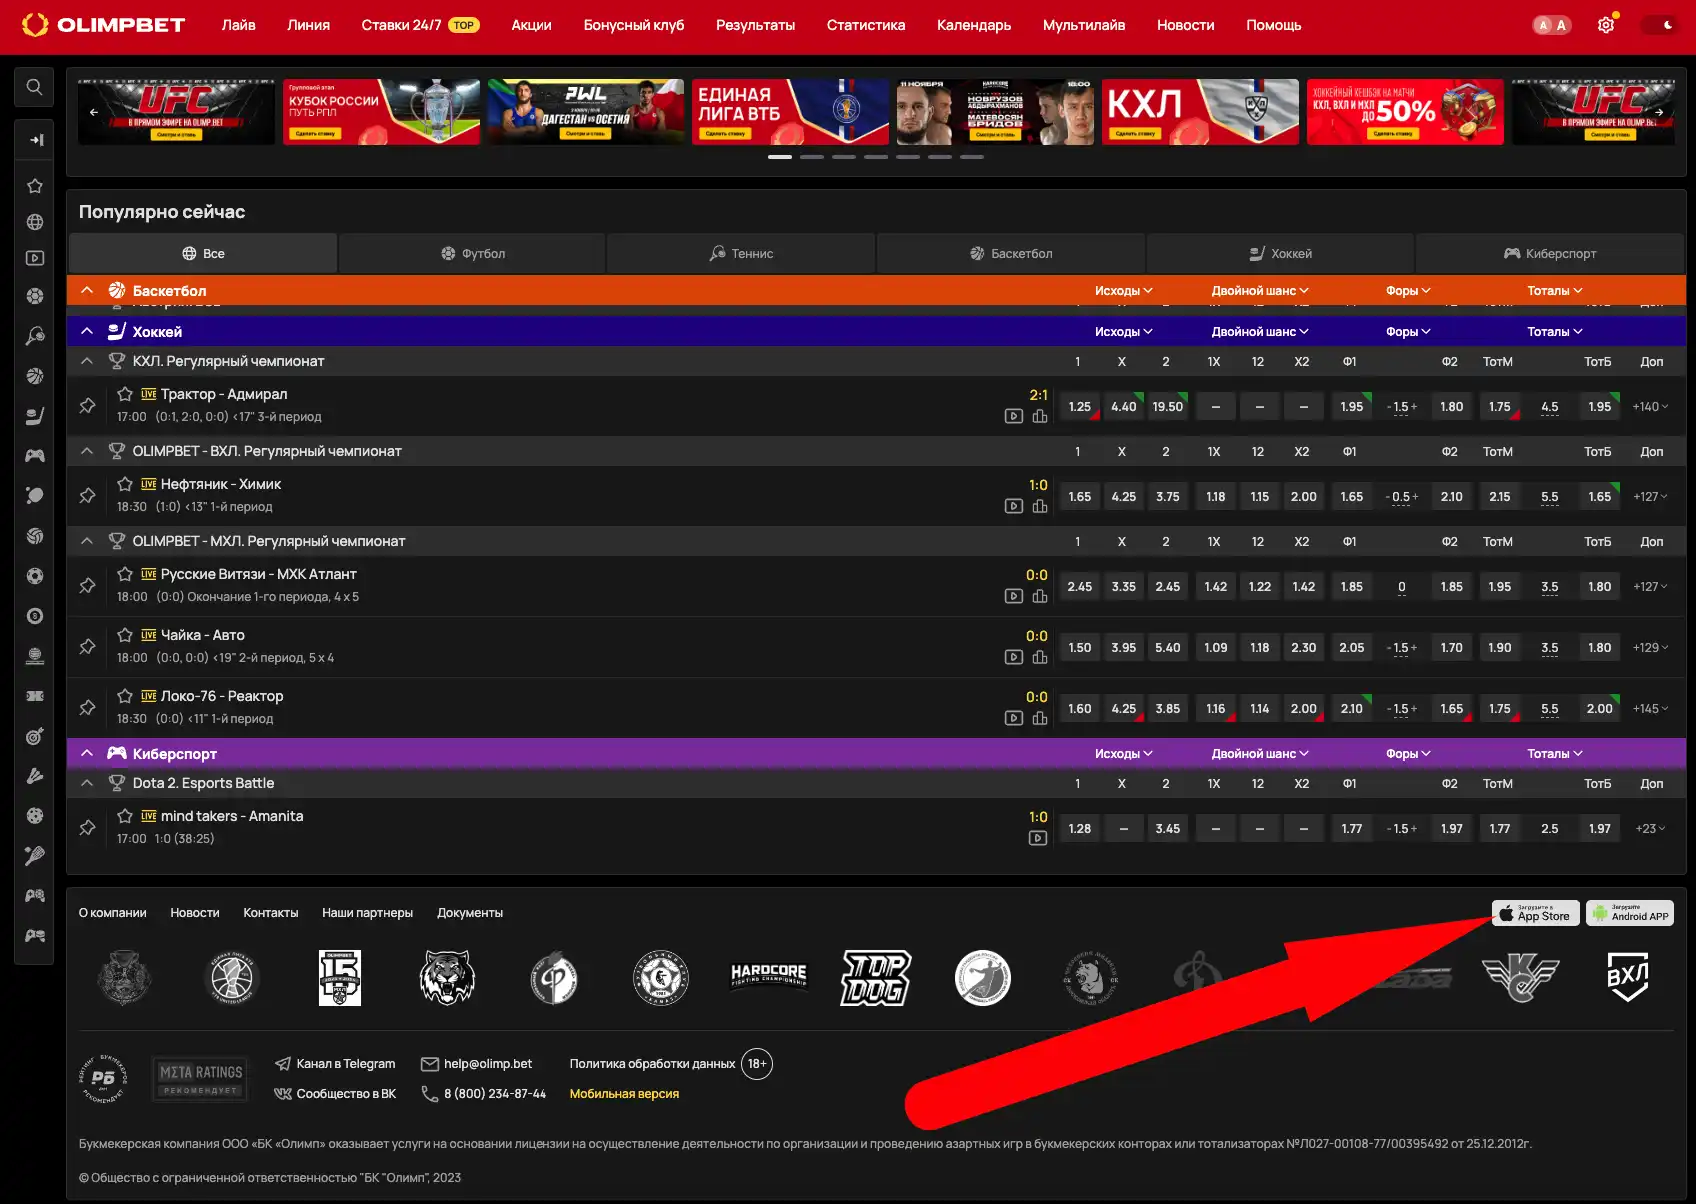
Task: Change font size with AA button
Action: (x=1552, y=25)
